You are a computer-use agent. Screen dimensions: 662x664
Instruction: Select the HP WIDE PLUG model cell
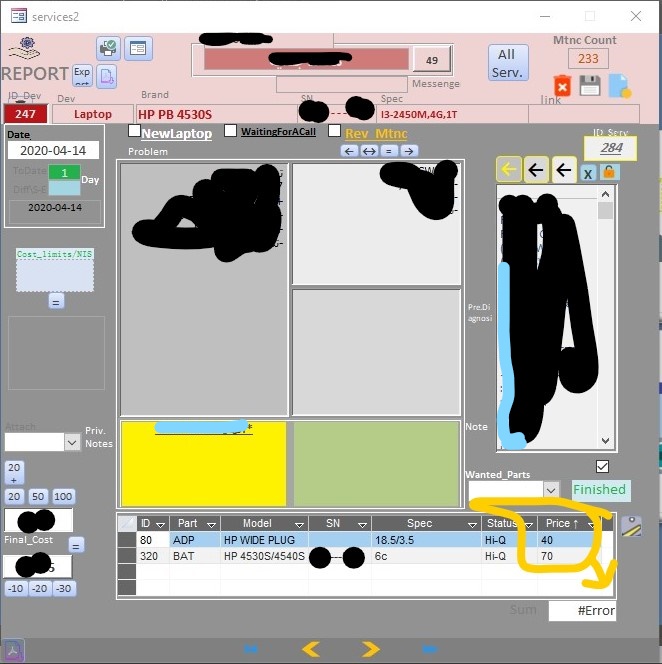(x=266, y=540)
